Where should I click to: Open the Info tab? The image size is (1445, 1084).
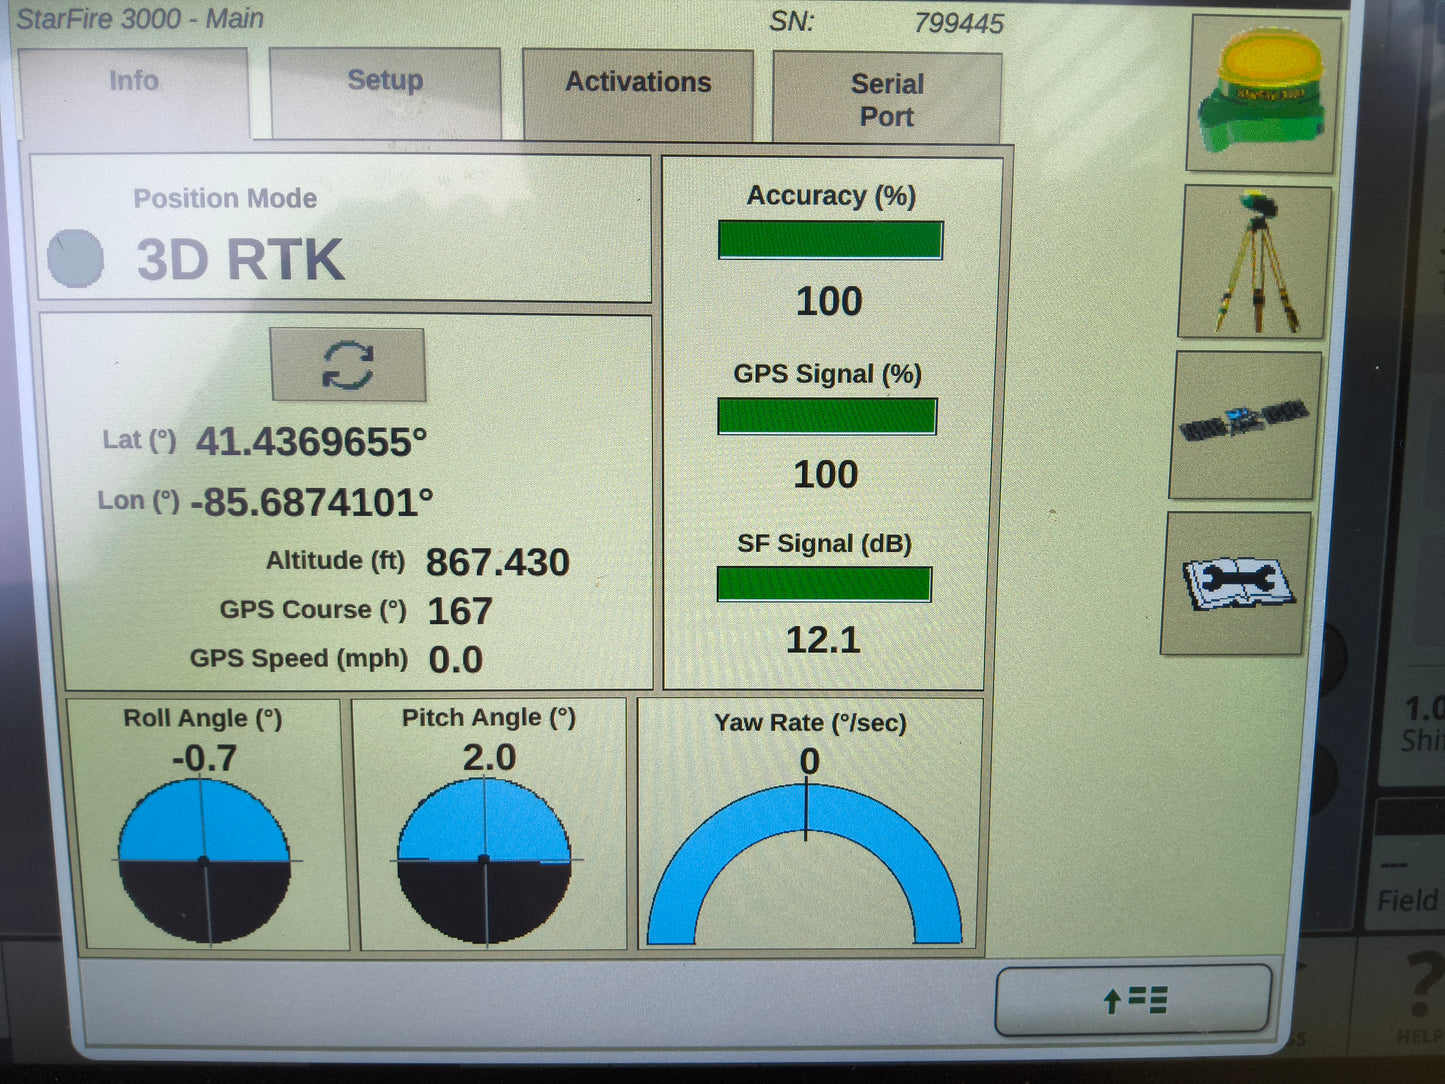134,92
